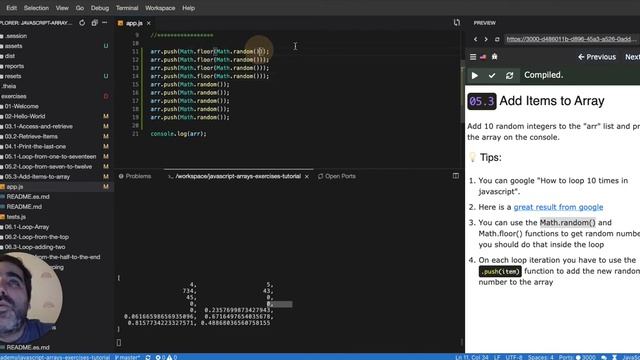640x360 pixels.
Task: Open the split editor icon at editor top right
Action: (457, 23)
